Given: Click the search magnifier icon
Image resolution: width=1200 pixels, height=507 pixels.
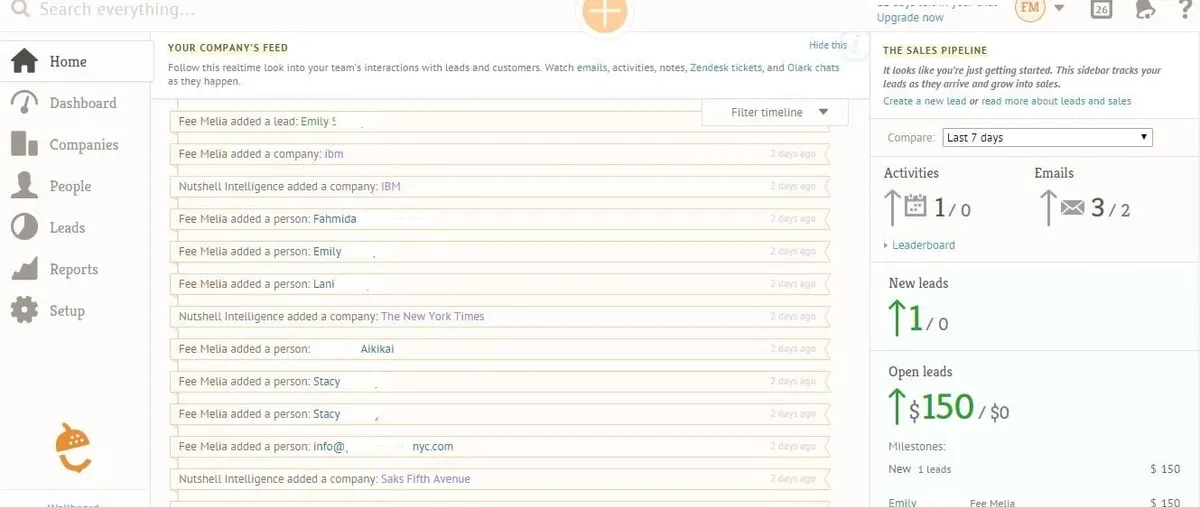Looking at the screenshot, I should click(18, 10).
